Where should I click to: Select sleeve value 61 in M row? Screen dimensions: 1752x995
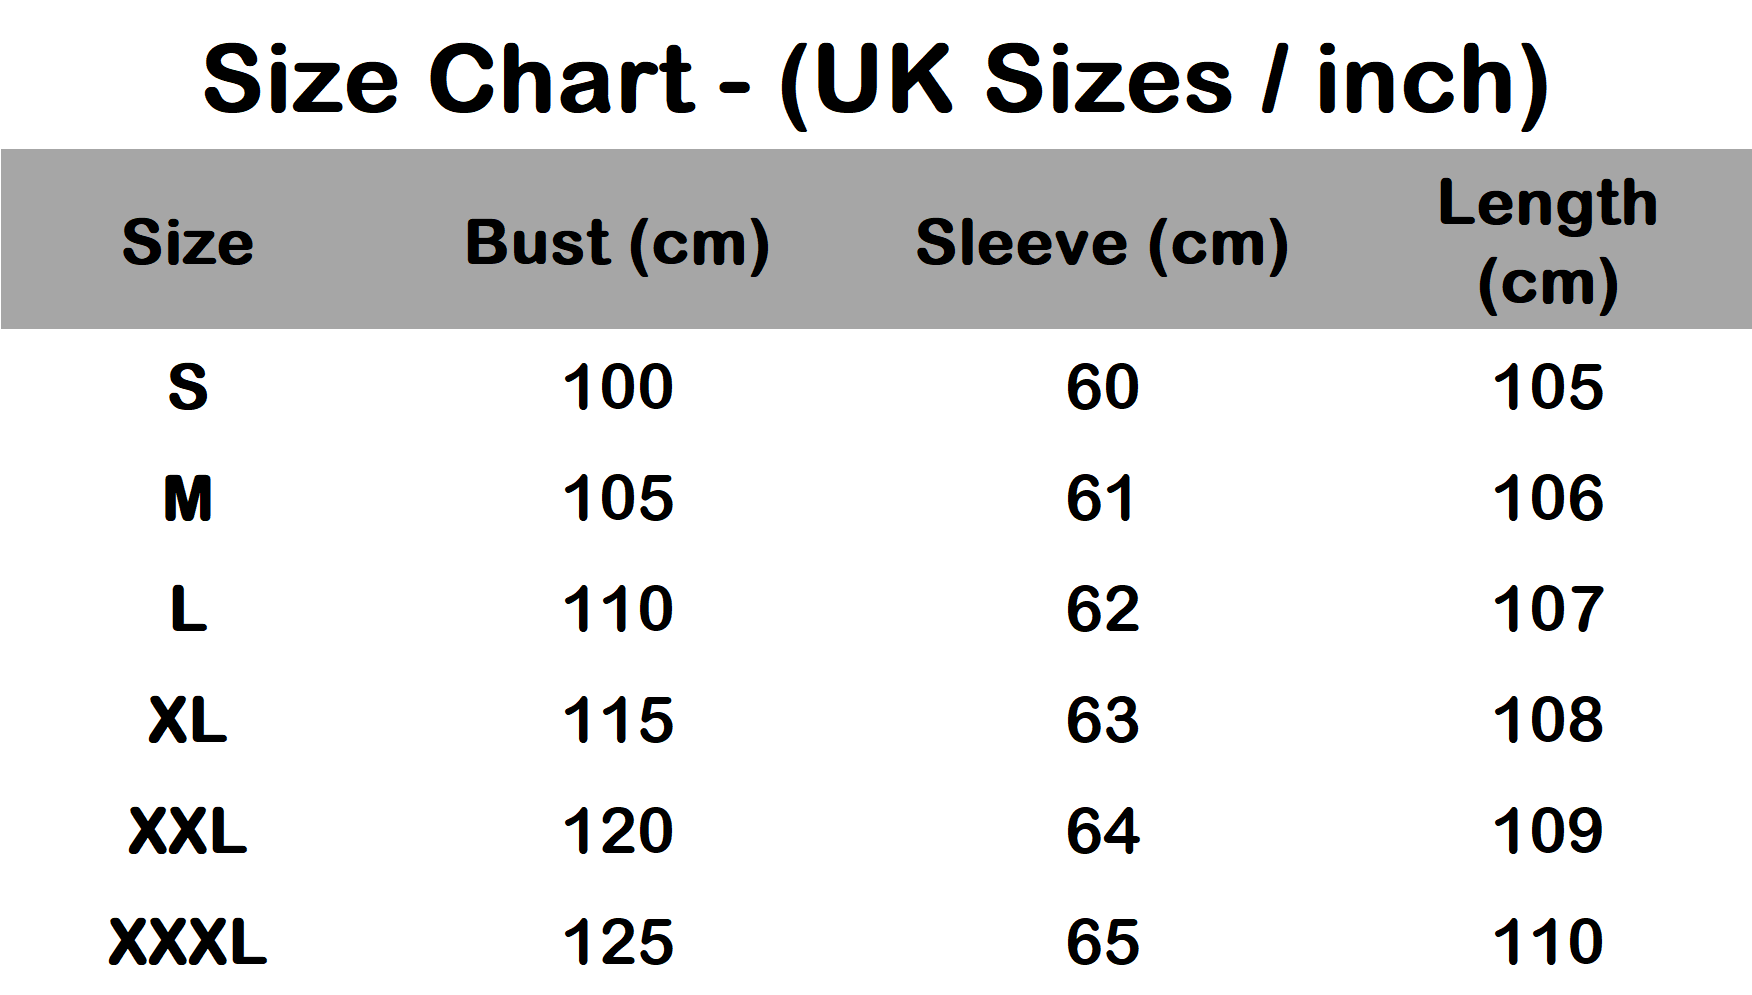(1101, 498)
